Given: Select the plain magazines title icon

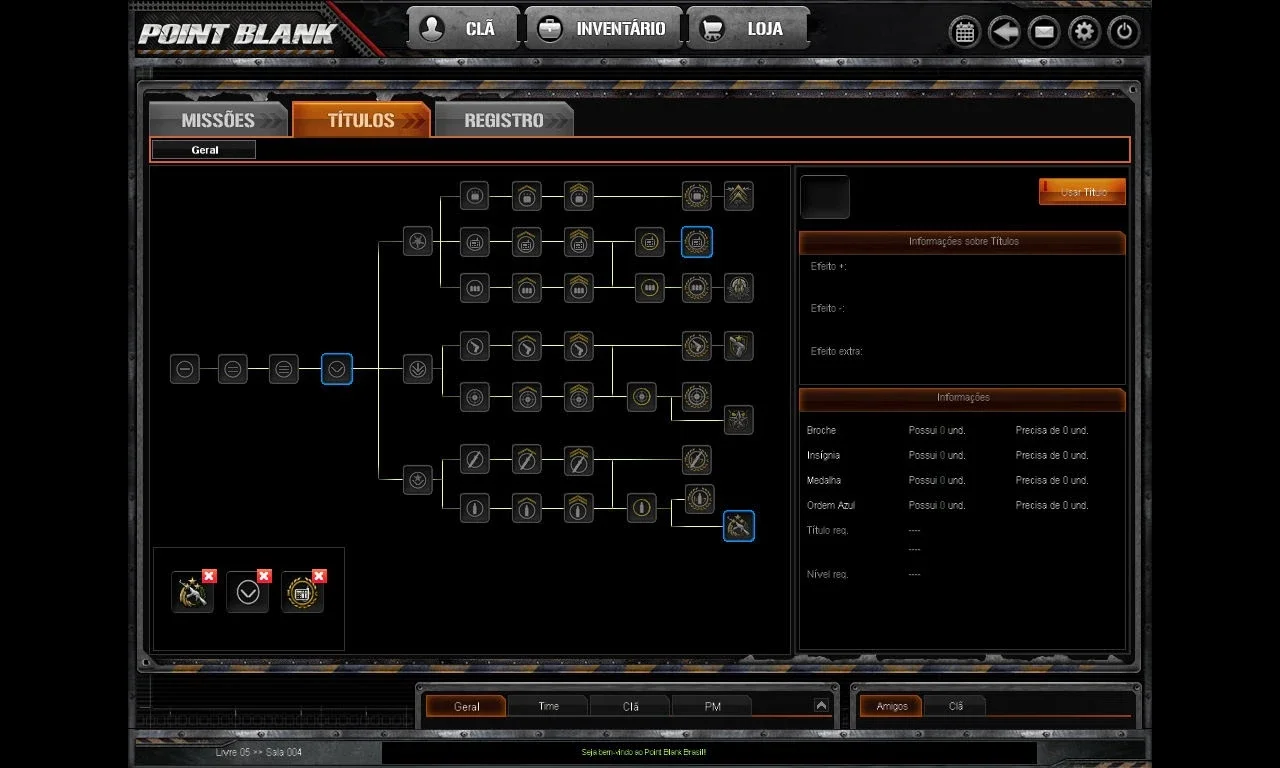Looking at the screenshot, I should 475,288.
